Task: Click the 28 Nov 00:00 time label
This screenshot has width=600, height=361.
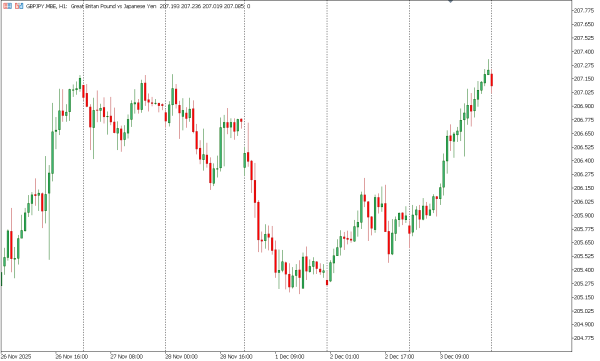Action: 181,357
